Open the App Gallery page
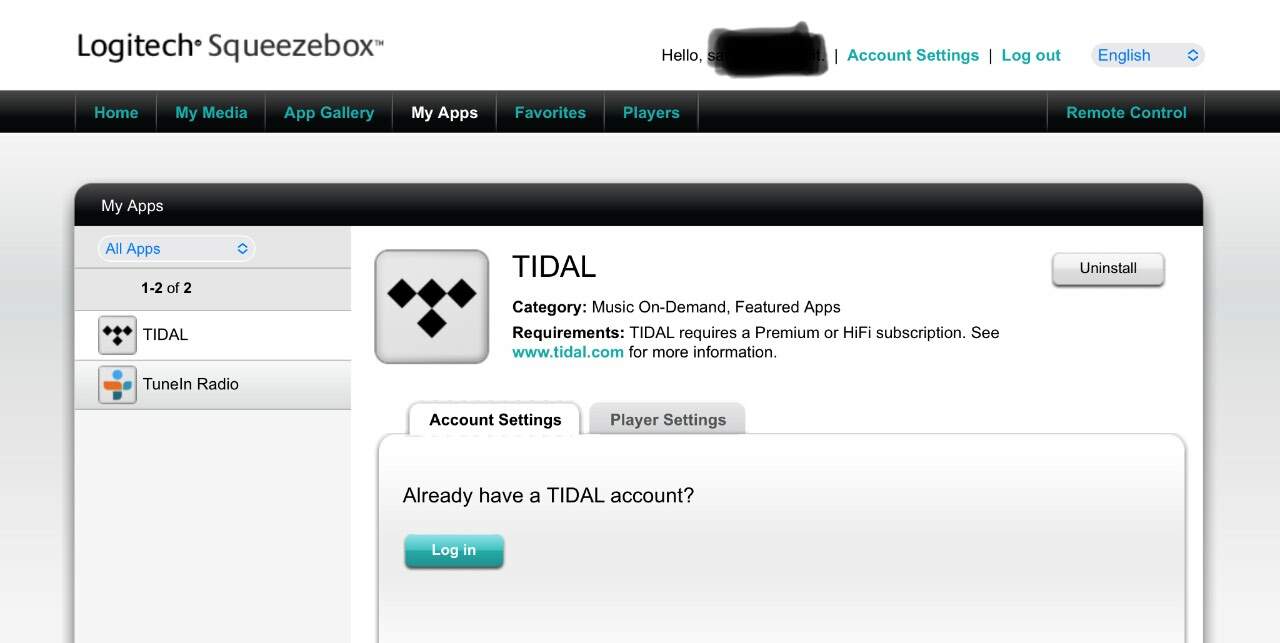The width and height of the screenshot is (1280, 643). (329, 112)
